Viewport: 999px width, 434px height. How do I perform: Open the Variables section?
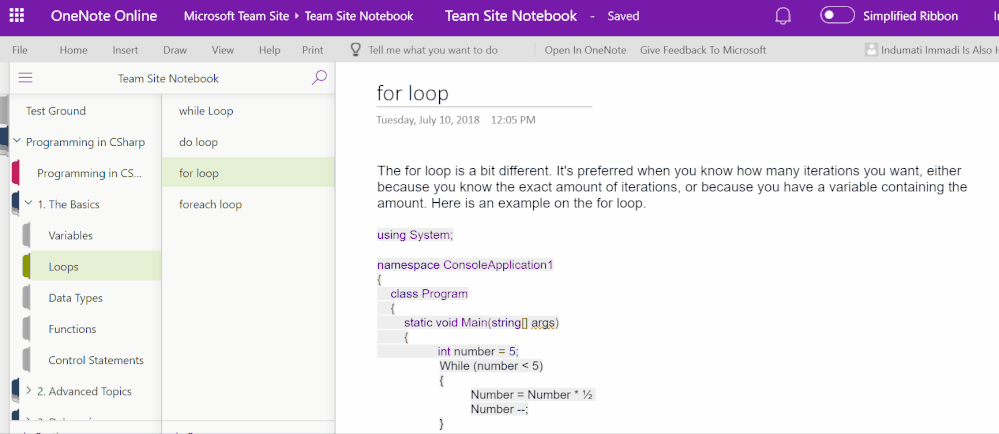[x=71, y=235]
